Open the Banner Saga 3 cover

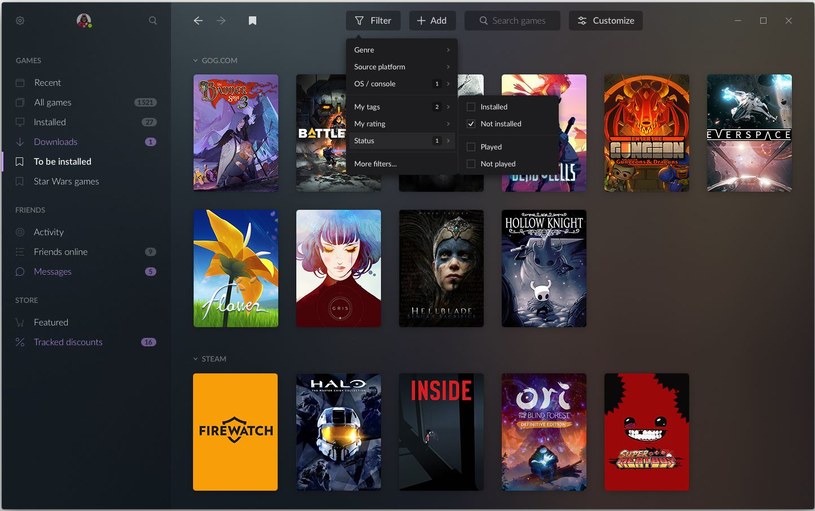235,133
